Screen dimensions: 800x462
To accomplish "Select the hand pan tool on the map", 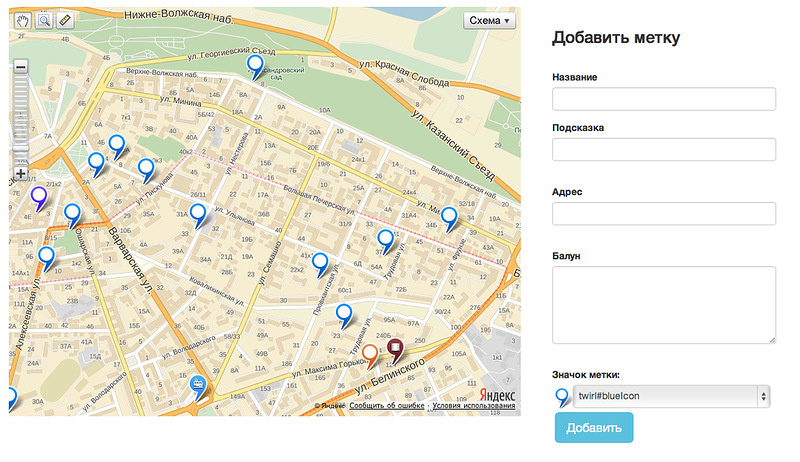I will [x=23, y=20].
